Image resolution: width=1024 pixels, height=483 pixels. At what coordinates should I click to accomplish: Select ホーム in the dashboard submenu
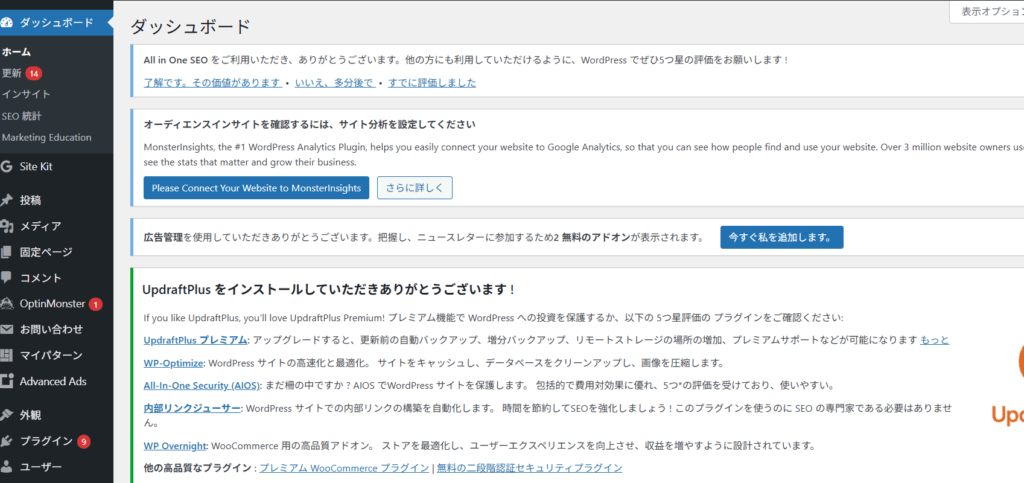coord(16,52)
